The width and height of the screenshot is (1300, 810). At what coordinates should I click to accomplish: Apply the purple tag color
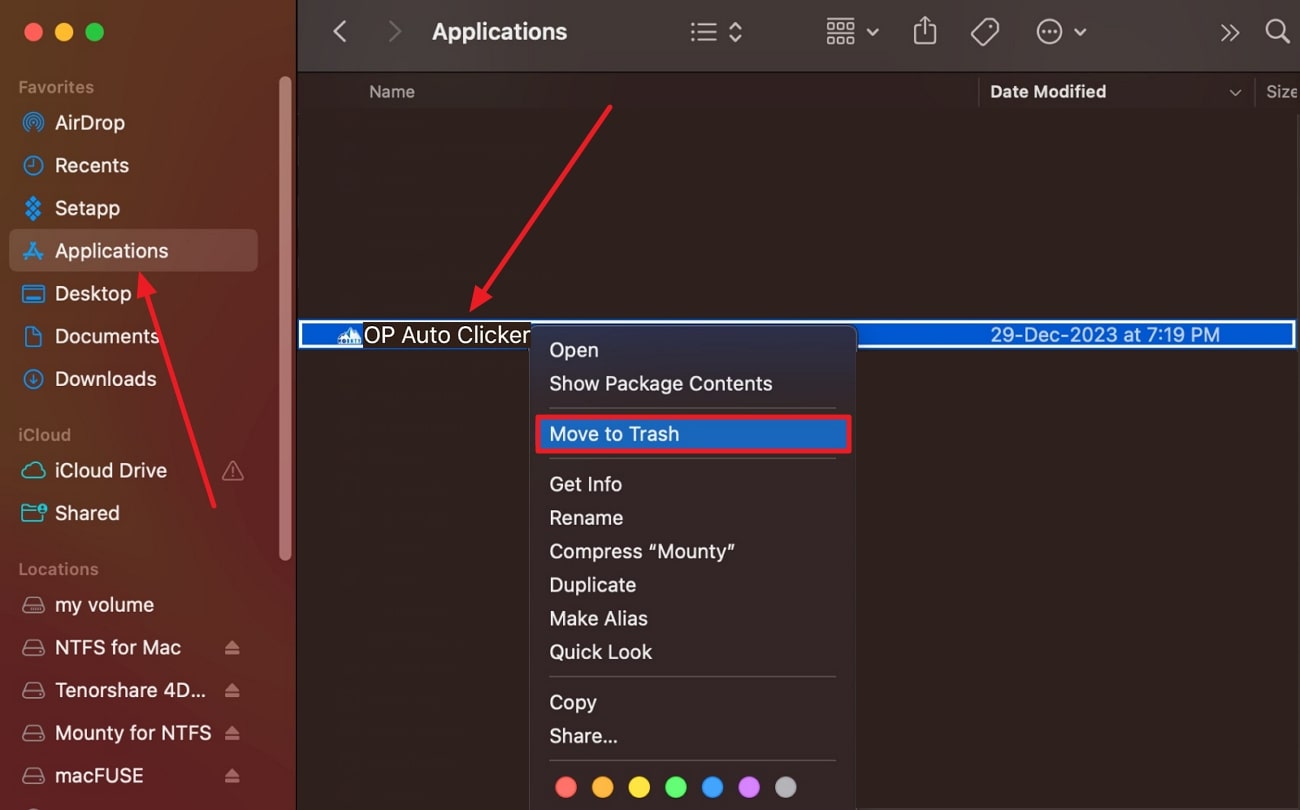click(x=749, y=788)
